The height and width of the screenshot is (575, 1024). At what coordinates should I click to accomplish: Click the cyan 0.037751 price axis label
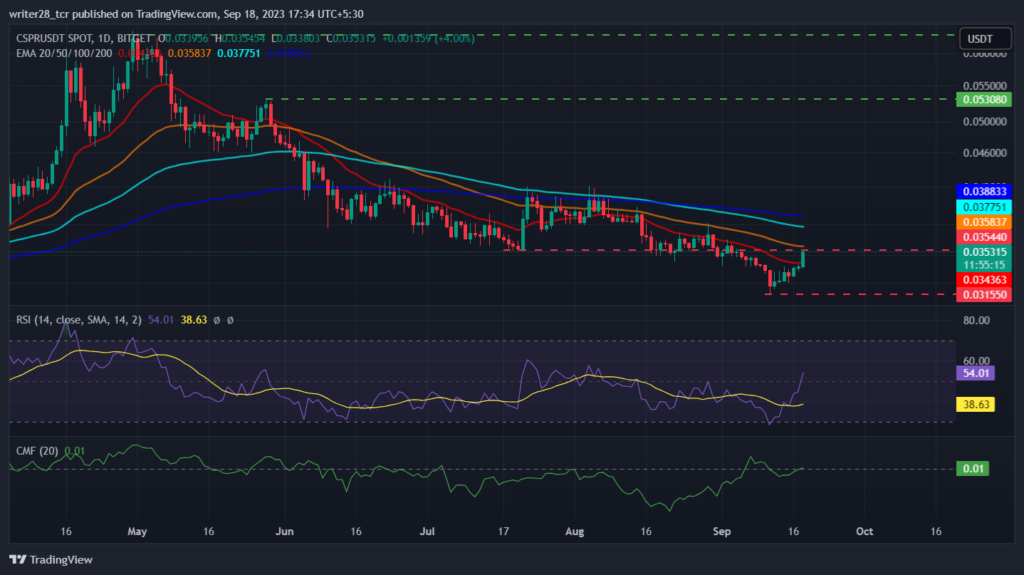[984, 207]
